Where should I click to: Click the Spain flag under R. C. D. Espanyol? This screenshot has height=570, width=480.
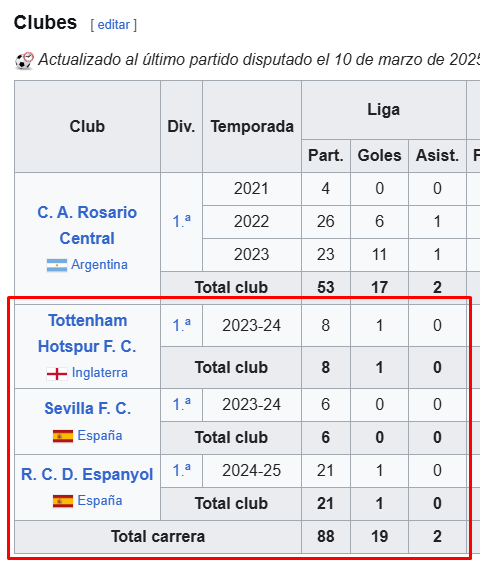[63, 501]
